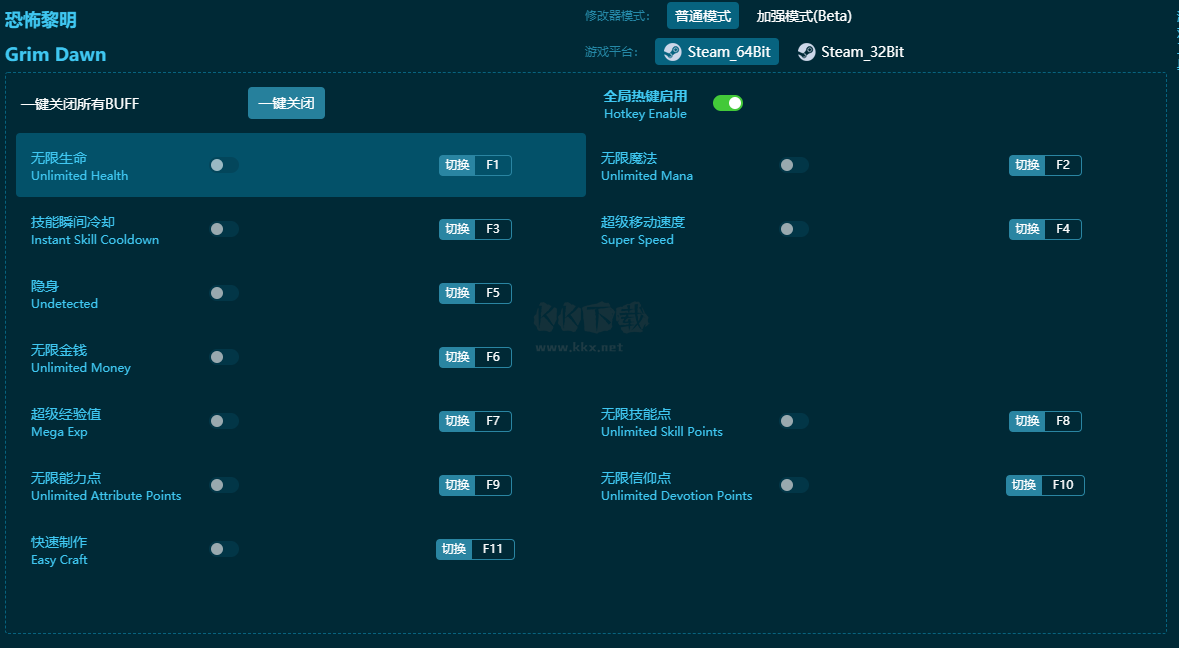Image resolution: width=1179 pixels, height=648 pixels.
Task: Click the Super Speed label
Action: click(637, 240)
